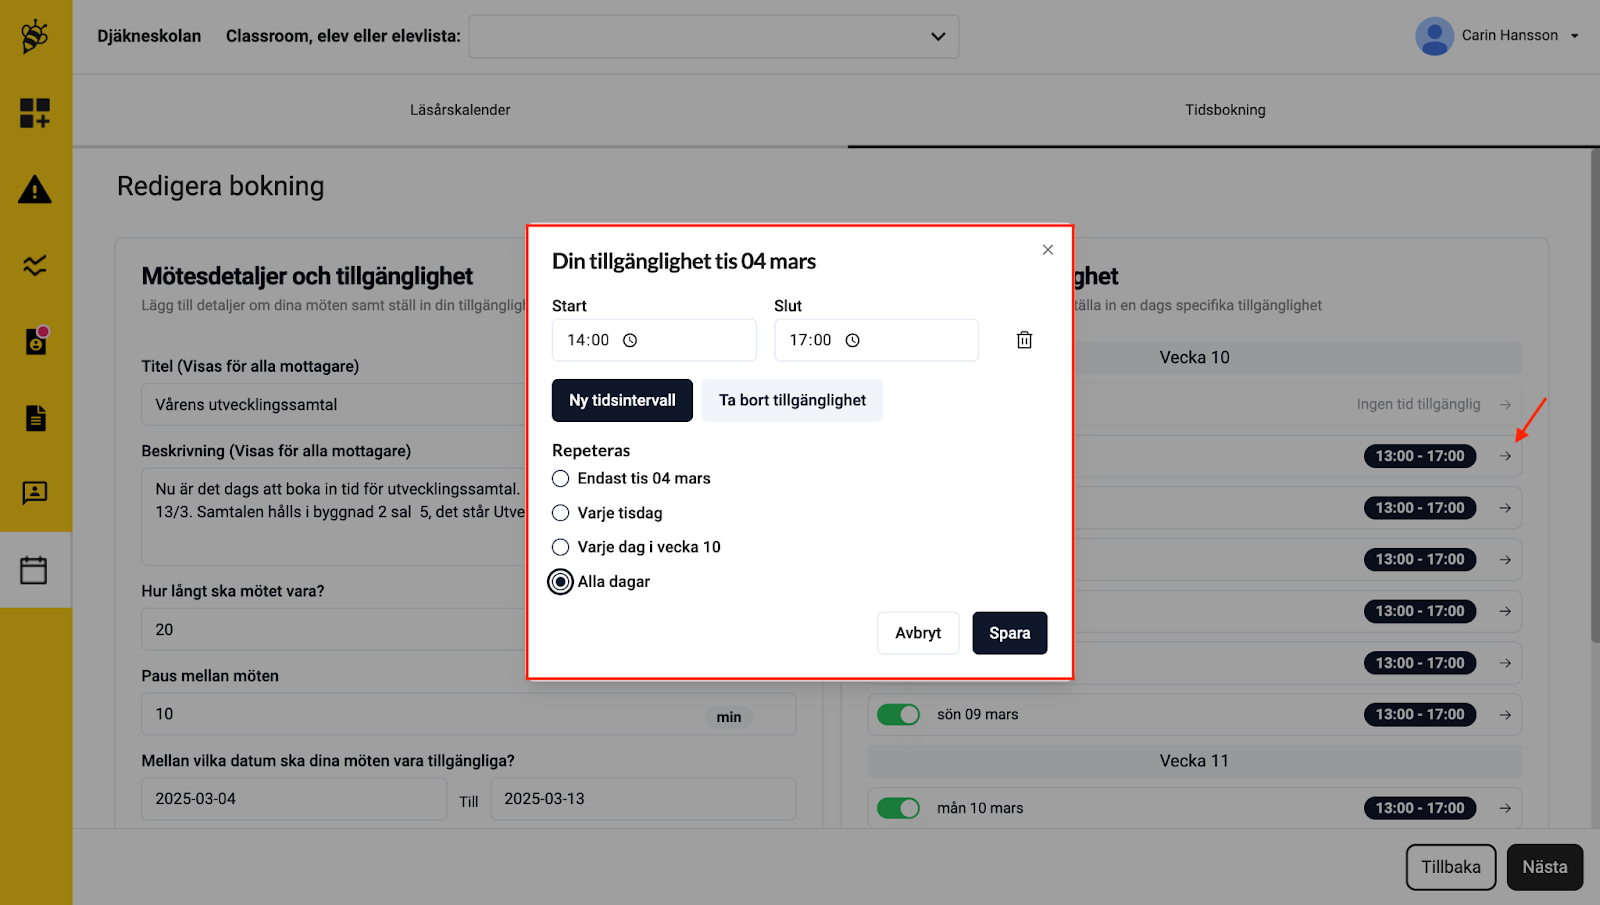The image size is (1600, 905).
Task: Close the availability dialog with X
Action: pyautogui.click(x=1047, y=250)
